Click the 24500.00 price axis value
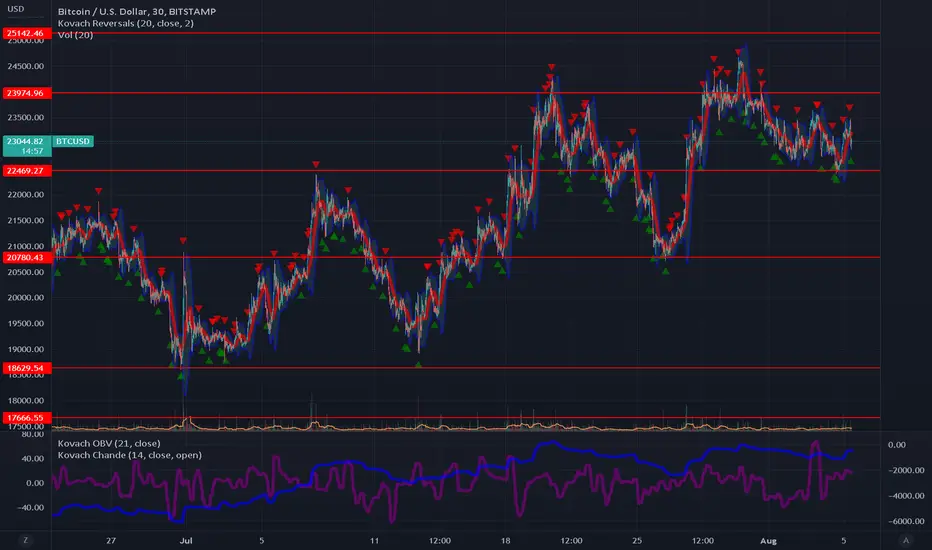 pyautogui.click(x=26, y=66)
